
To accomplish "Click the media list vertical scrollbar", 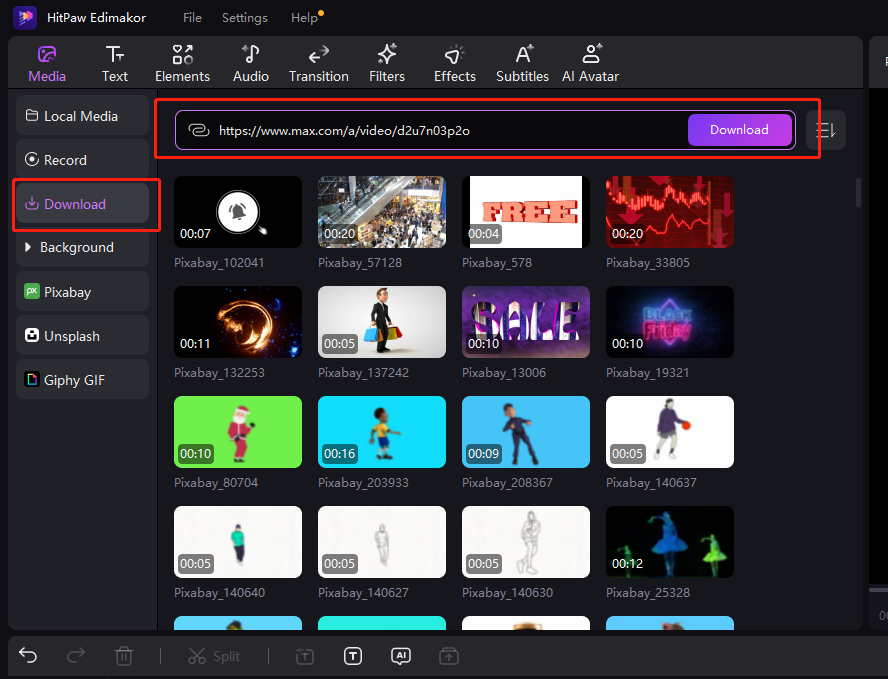I will [858, 192].
